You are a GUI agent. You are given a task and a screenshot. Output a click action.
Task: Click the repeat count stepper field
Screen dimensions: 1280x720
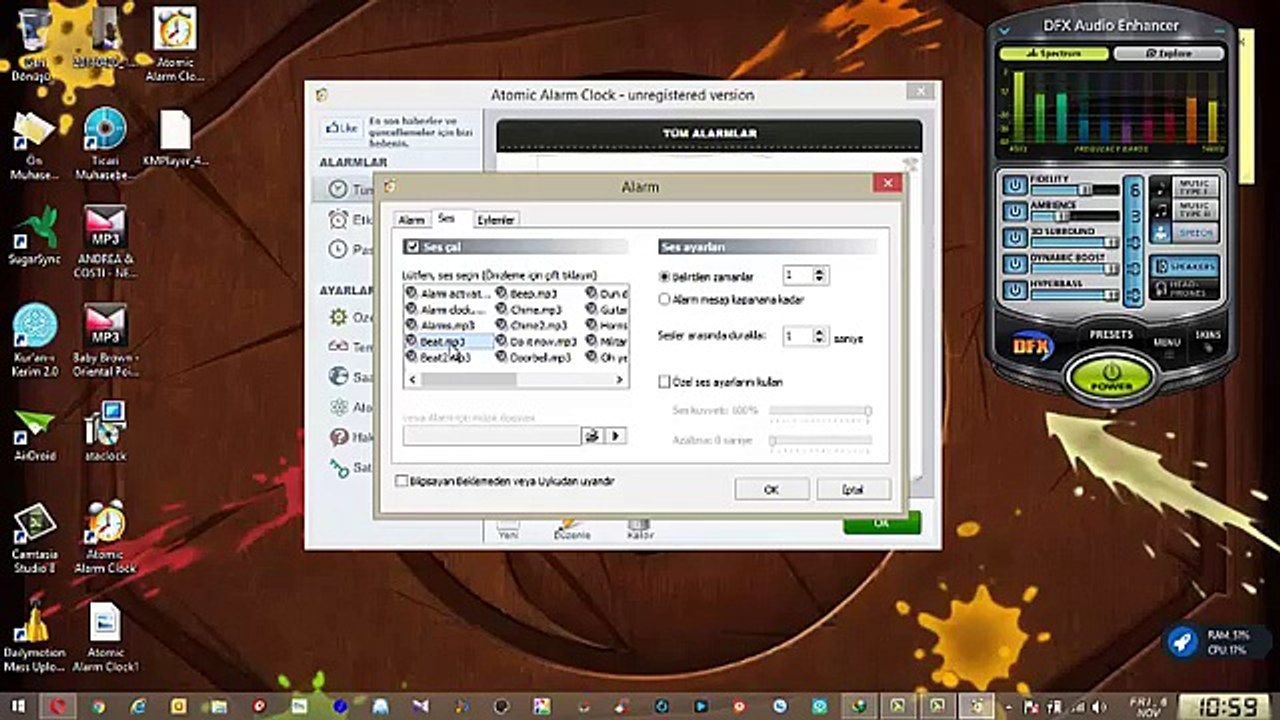click(798, 276)
